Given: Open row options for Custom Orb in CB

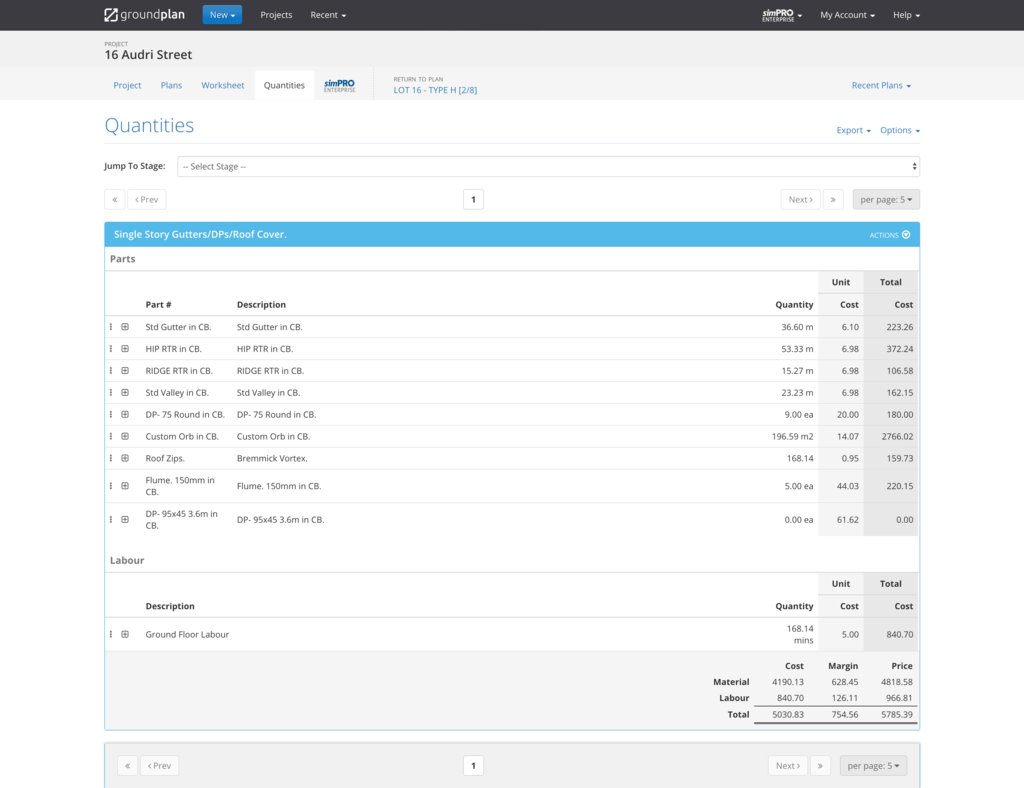Looking at the screenshot, I should coord(111,436).
